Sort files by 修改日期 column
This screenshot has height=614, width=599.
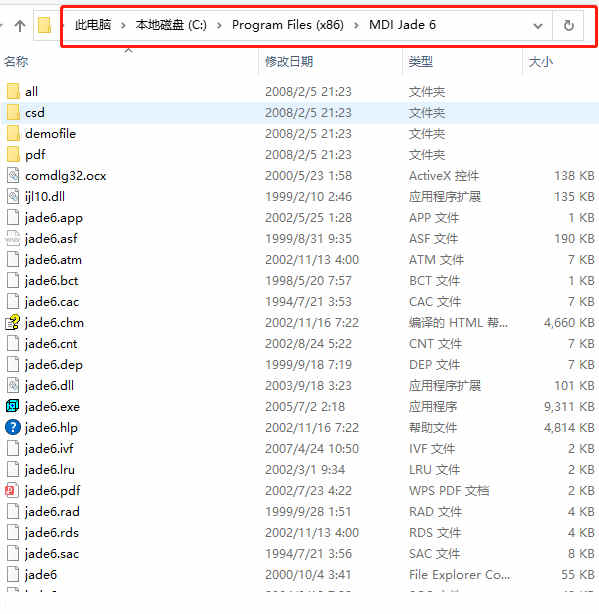coord(289,61)
